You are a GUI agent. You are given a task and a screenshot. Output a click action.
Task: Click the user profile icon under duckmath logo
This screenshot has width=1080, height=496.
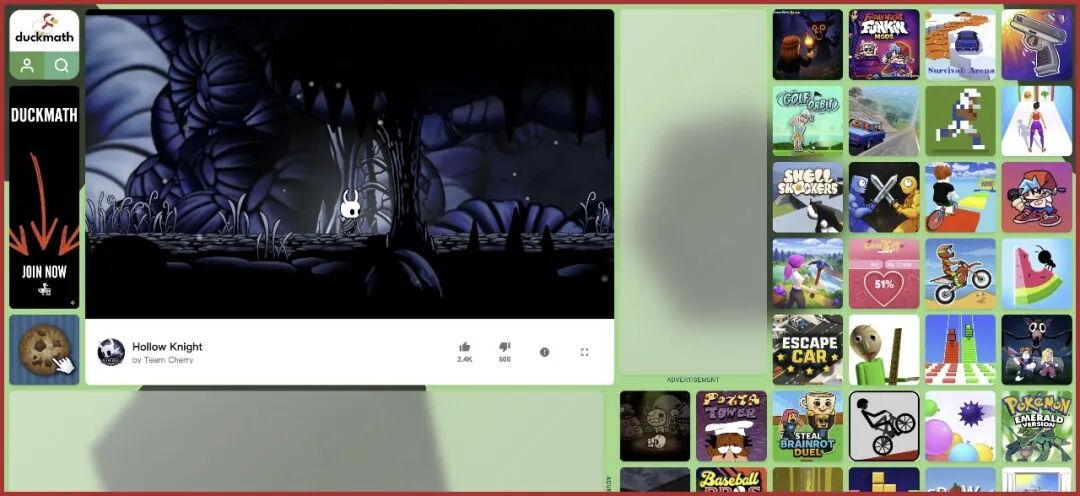pos(28,66)
